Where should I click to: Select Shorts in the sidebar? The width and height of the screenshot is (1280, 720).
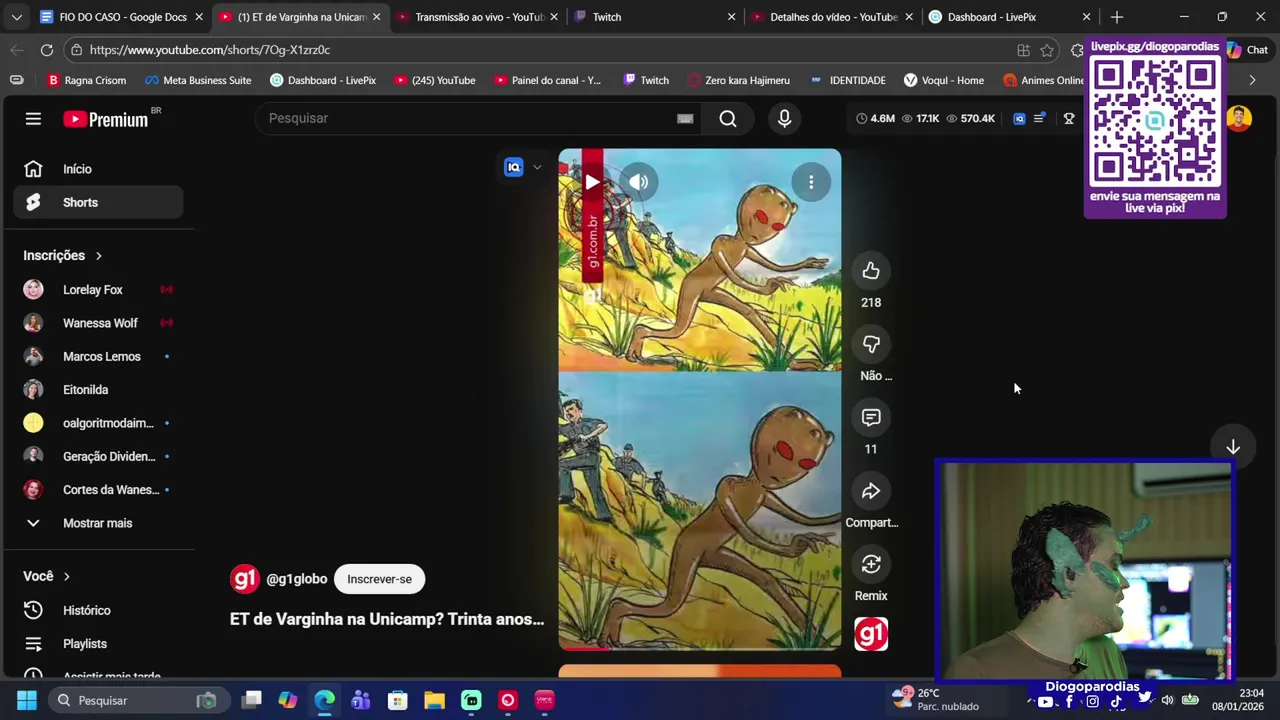tap(98, 203)
